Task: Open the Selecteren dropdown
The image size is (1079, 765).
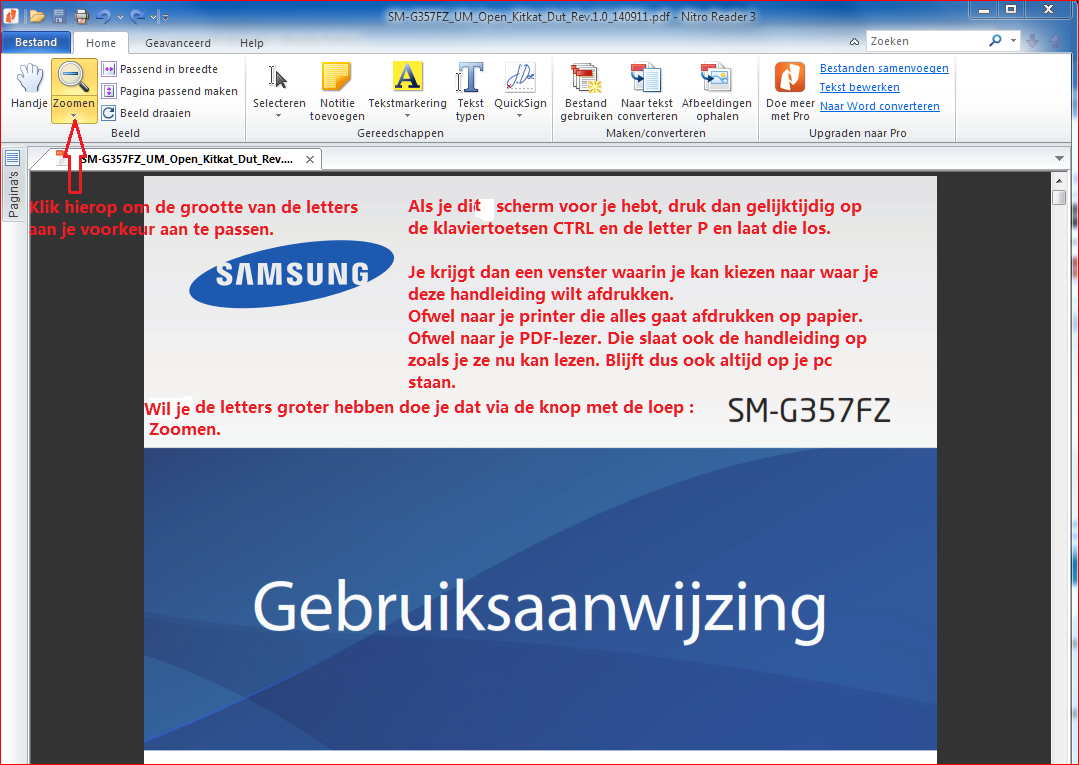Action: (279, 115)
